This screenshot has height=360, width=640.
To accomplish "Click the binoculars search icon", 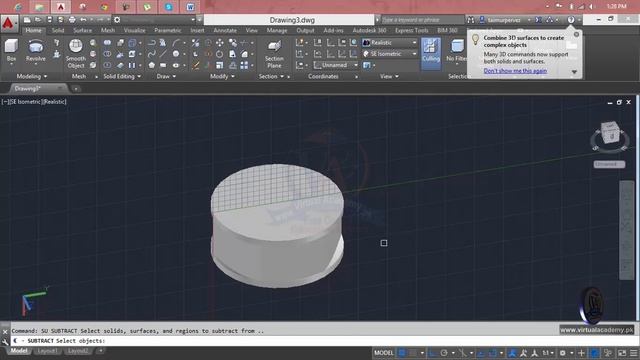I will click(x=471, y=20).
